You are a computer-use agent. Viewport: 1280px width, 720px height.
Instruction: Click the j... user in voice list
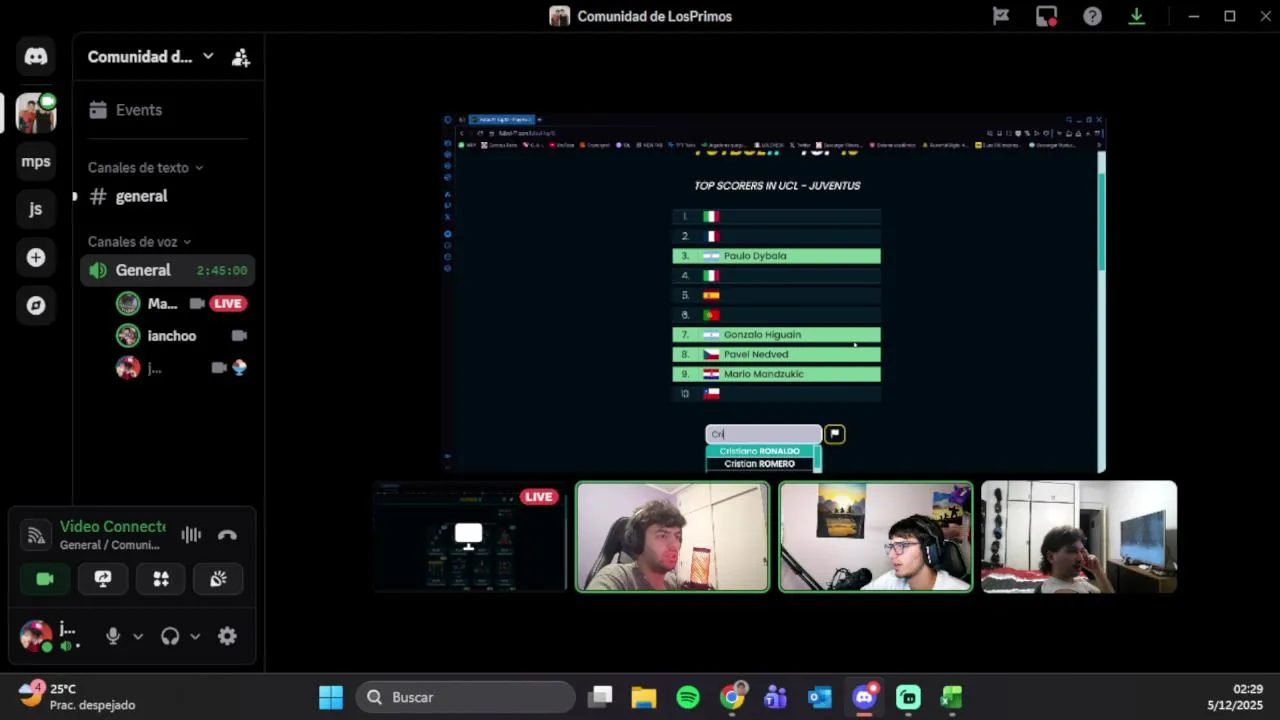(155, 368)
